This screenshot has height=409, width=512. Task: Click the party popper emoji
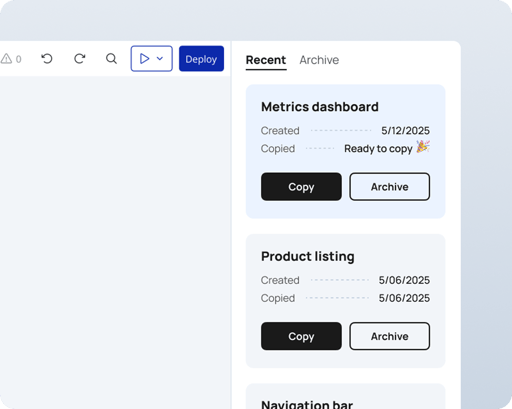point(423,147)
